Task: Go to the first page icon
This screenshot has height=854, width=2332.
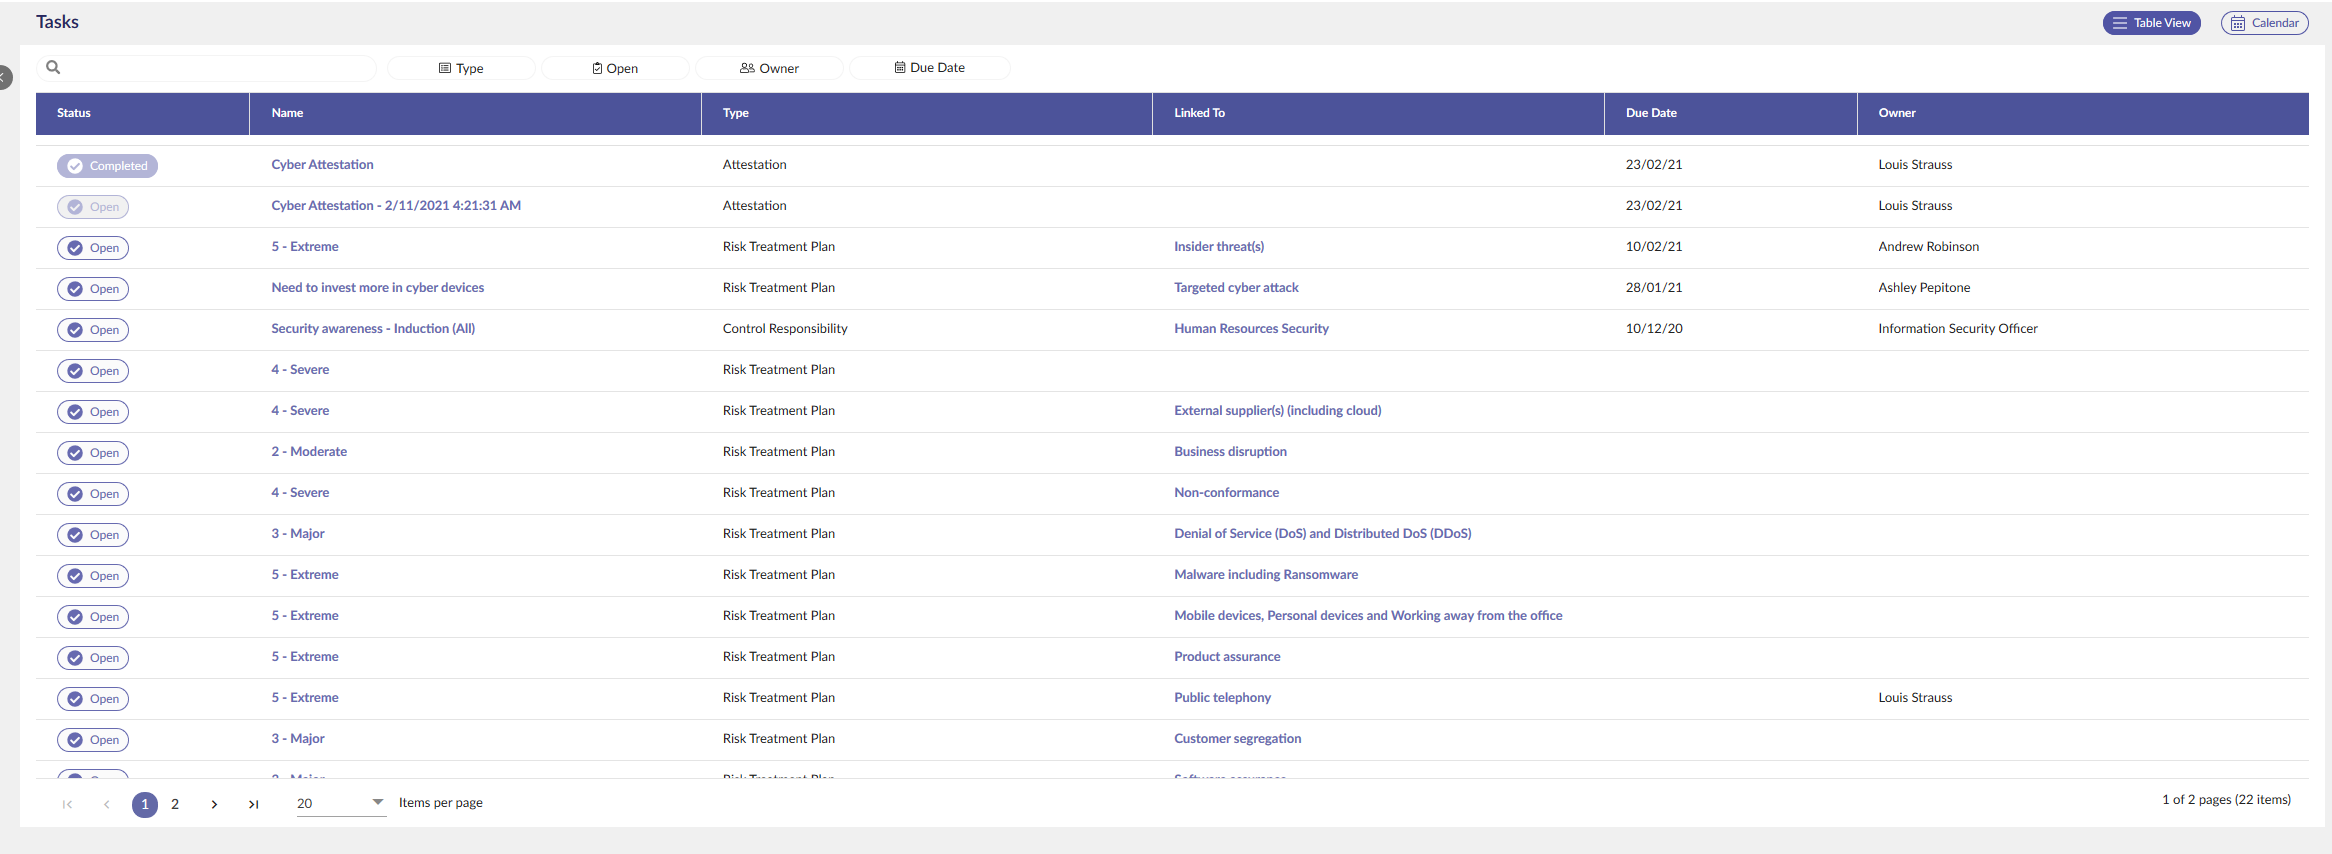Action: click(67, 804)
